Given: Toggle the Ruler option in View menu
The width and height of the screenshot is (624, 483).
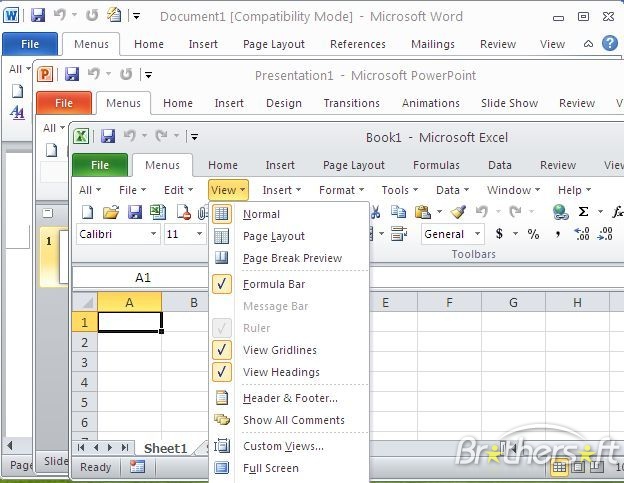Looking at the screenshot, I should pos(256,328).
